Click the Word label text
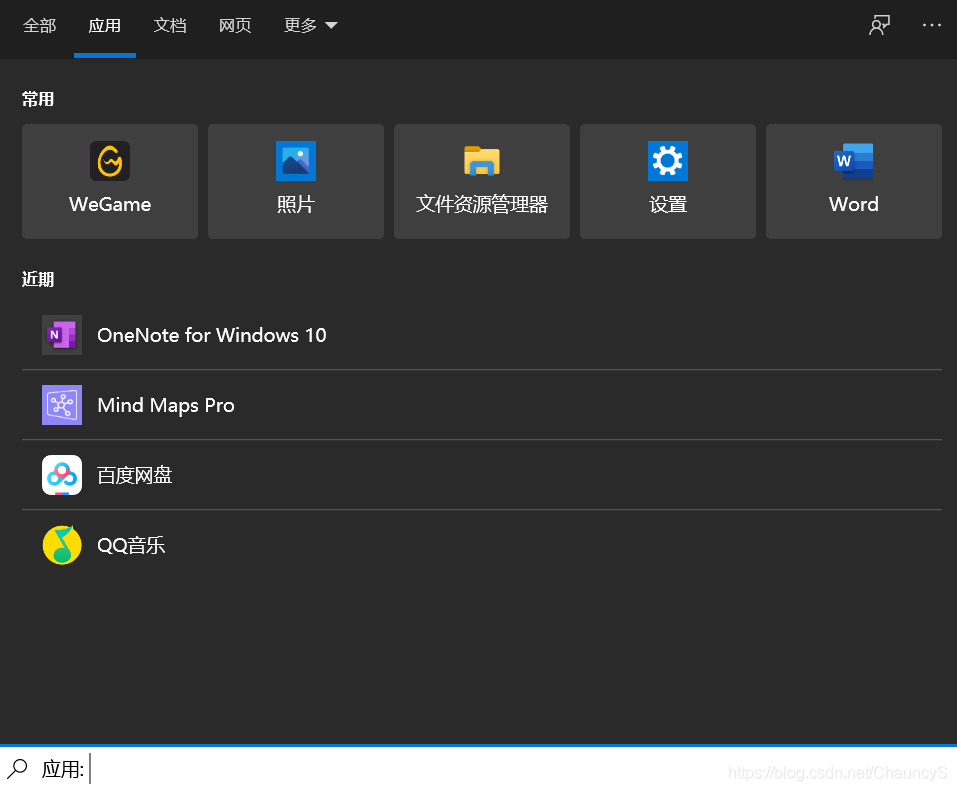Screen dimensions: 957x791 point(854,204)
